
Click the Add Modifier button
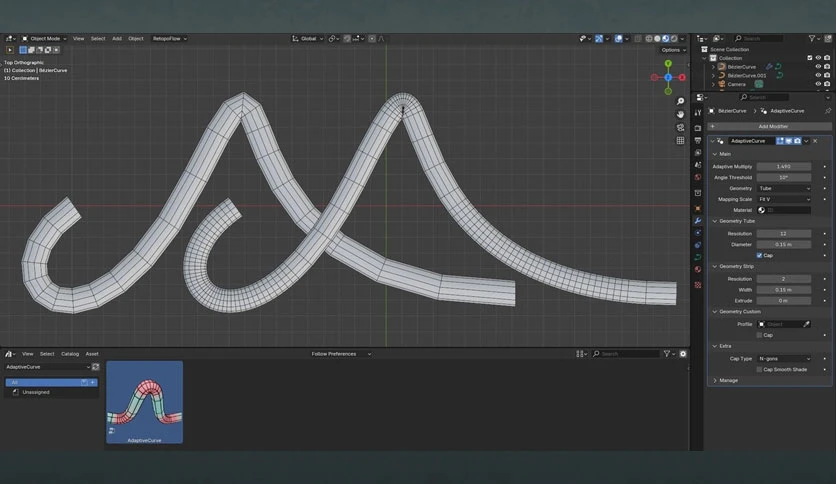point(769,126)
